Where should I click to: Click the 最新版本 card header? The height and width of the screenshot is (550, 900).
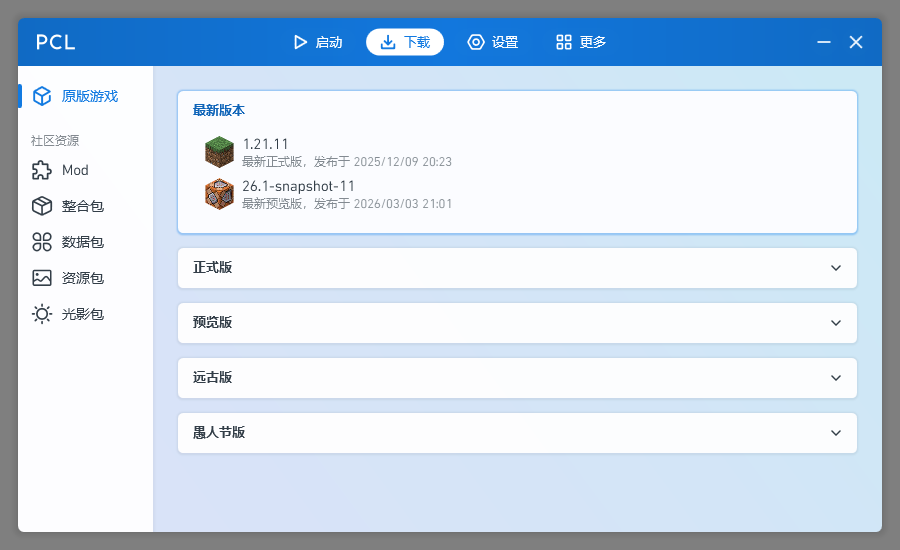coord(219,110)
